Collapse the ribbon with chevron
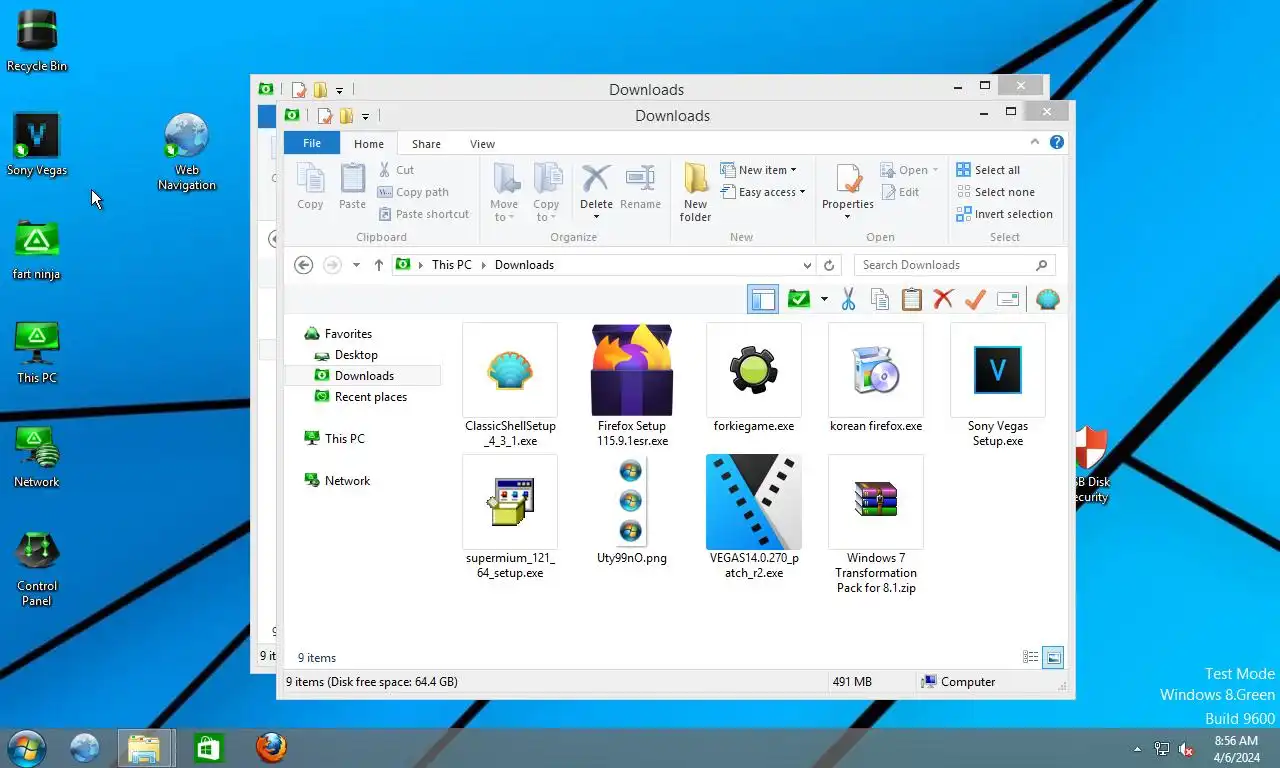1280x768 pixels. (x=1035, y=143)
